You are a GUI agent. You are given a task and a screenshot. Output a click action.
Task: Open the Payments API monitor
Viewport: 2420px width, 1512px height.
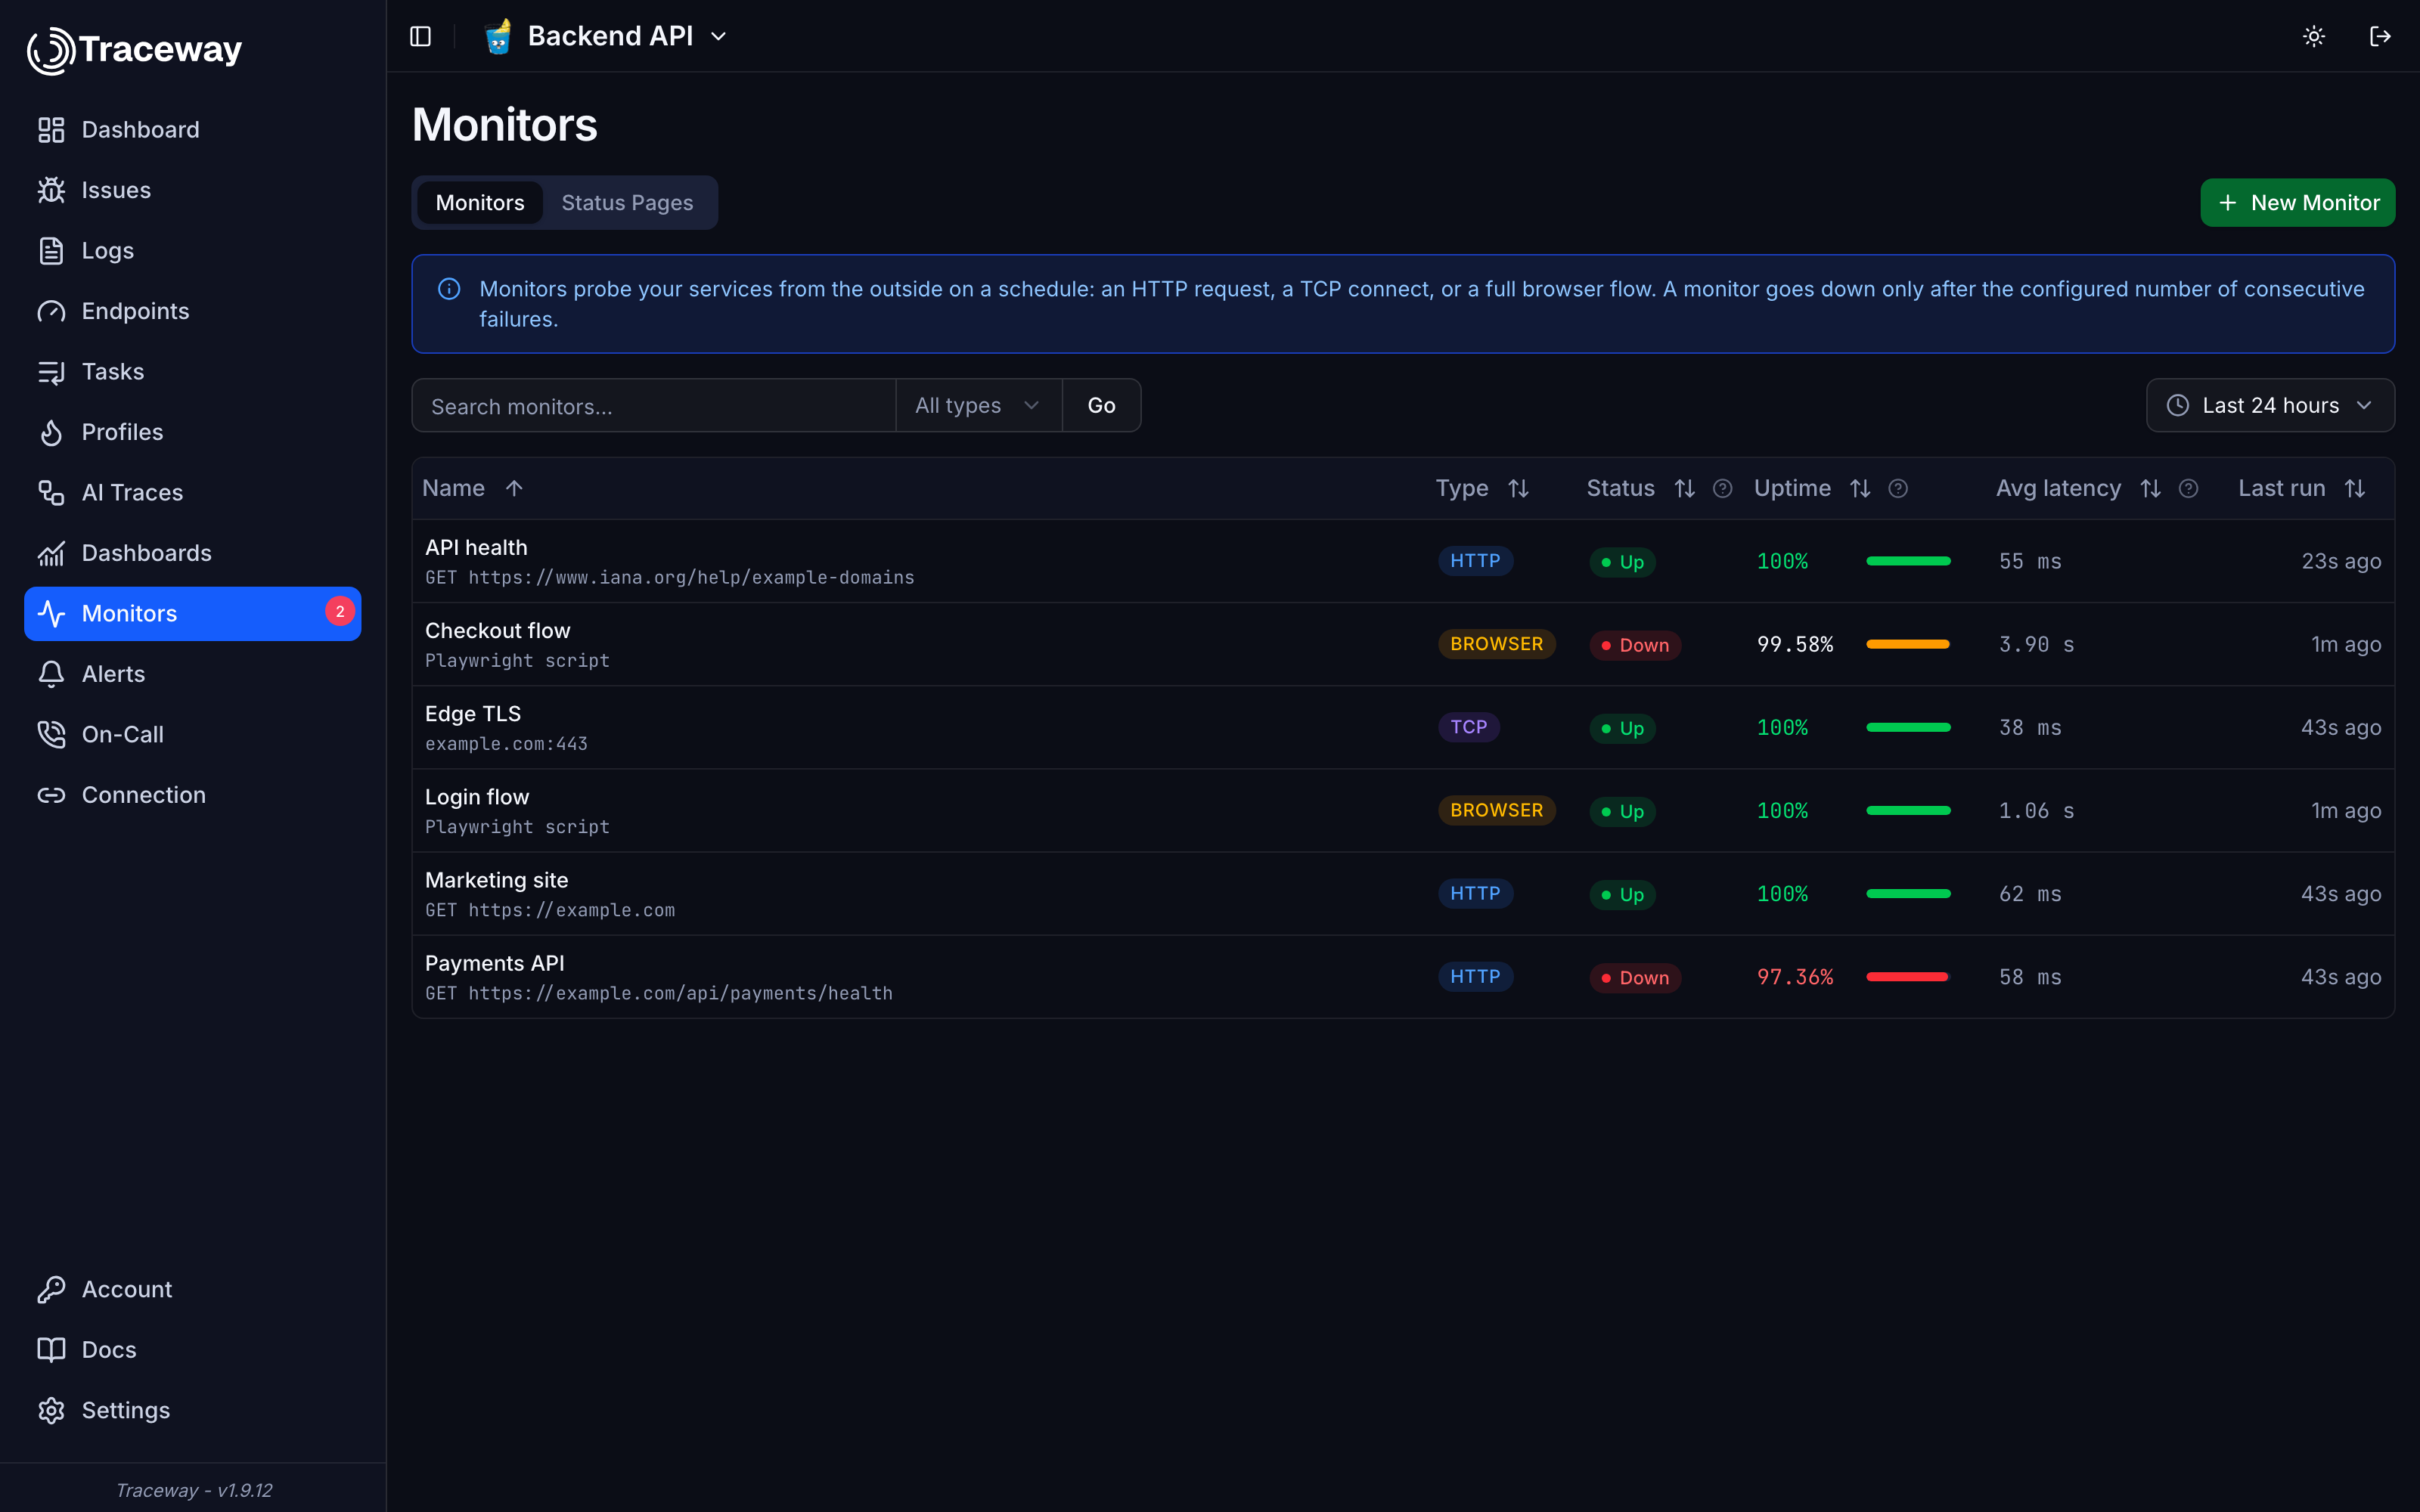(x=1403, y=977)
